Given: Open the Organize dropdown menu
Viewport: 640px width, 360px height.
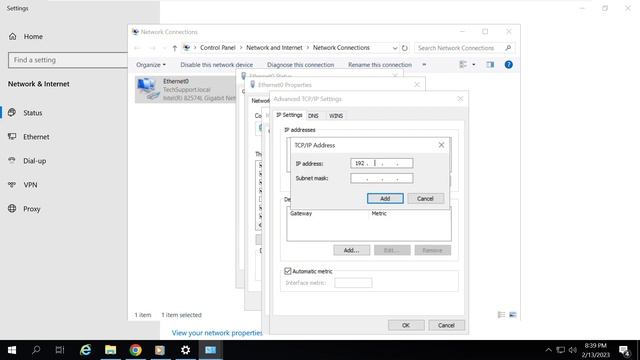Looking at the screenshot, I should [151, 64].
